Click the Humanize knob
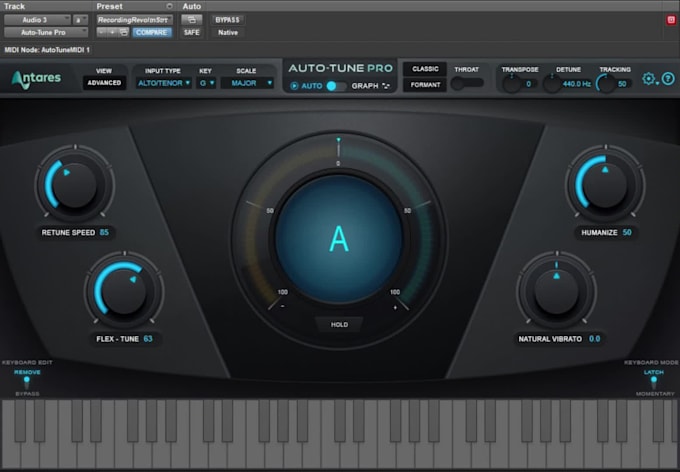 [x=605, y=184]
